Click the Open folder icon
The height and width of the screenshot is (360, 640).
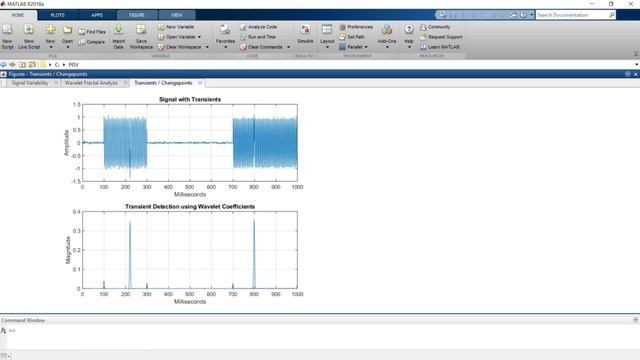click(x=67, y=30)
